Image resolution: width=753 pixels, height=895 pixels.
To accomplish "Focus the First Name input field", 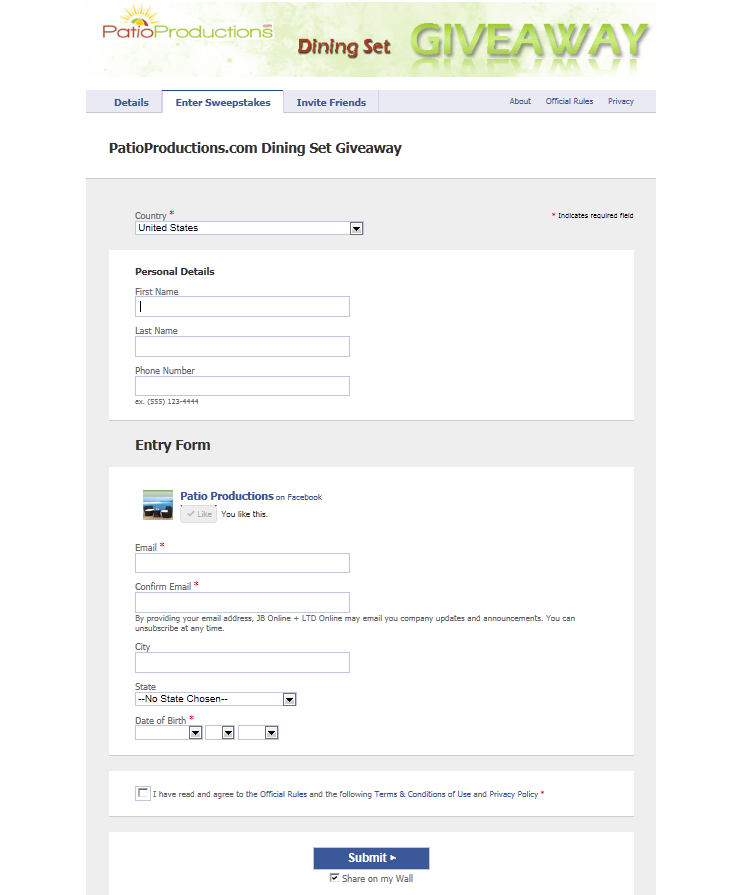I will tap(242, 307).
